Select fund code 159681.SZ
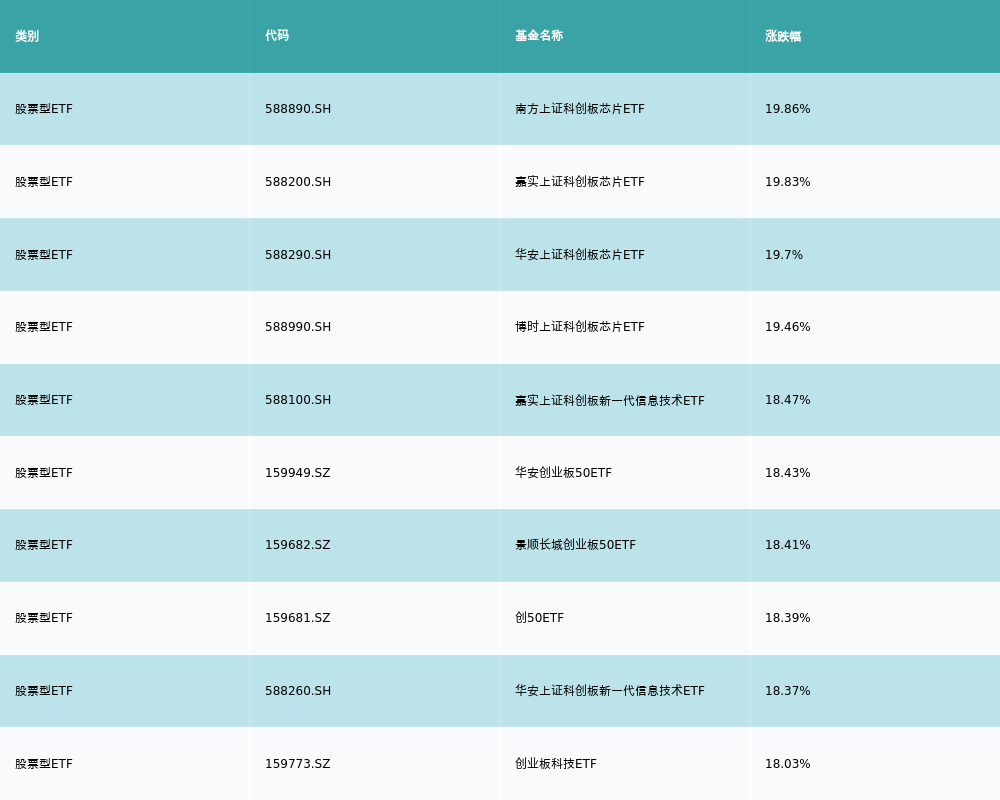 pos(298,618)
